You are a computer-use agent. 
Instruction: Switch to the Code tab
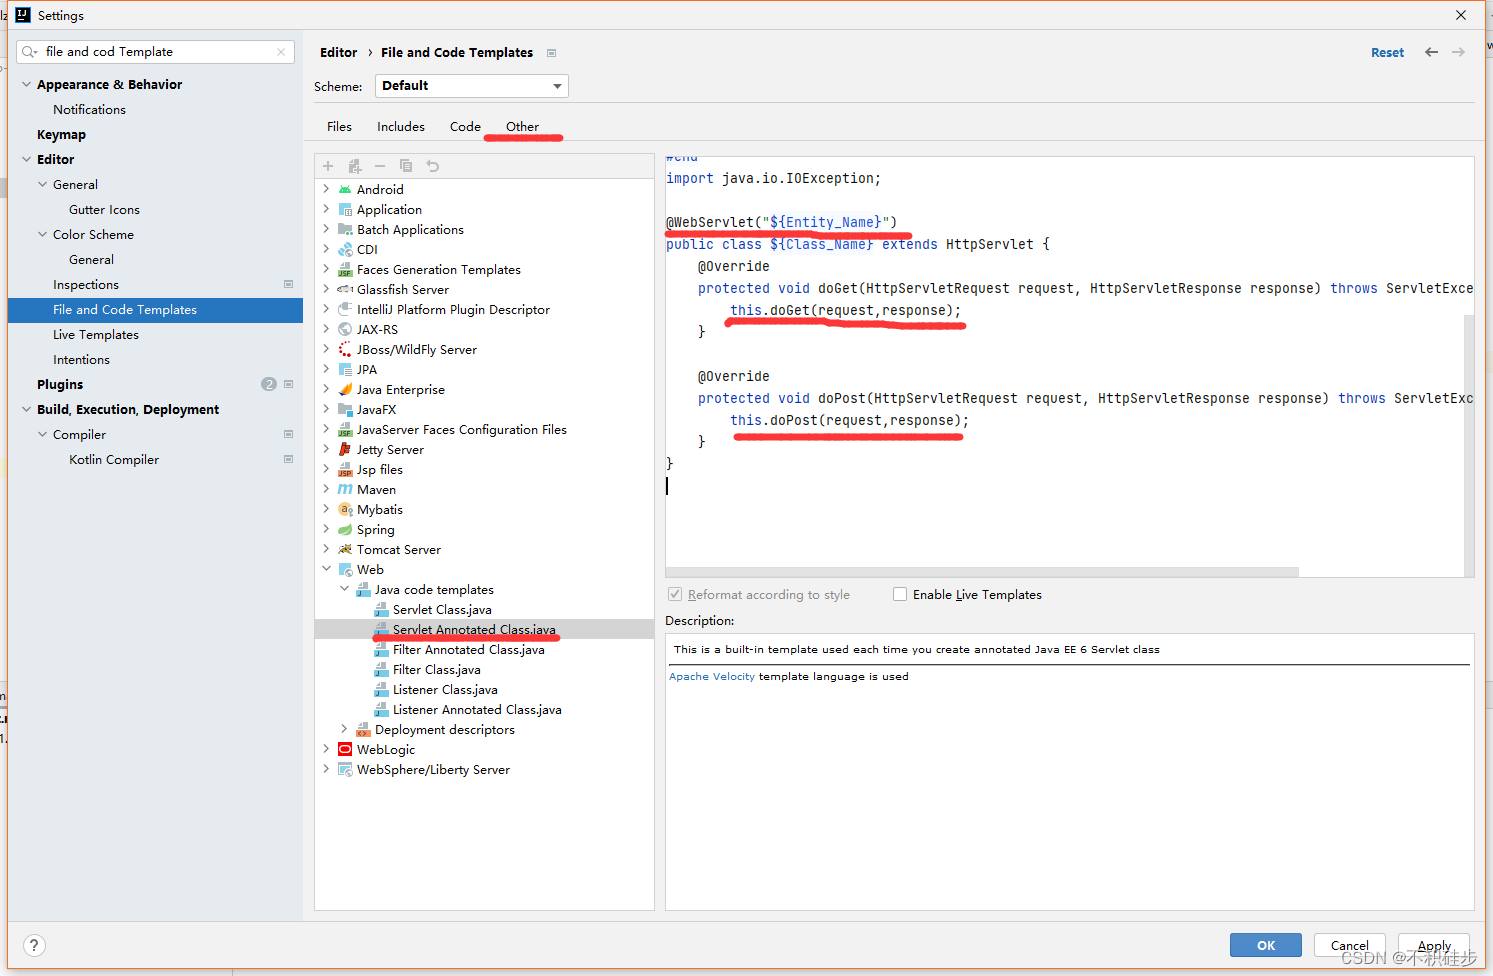[x=465, y=126]
